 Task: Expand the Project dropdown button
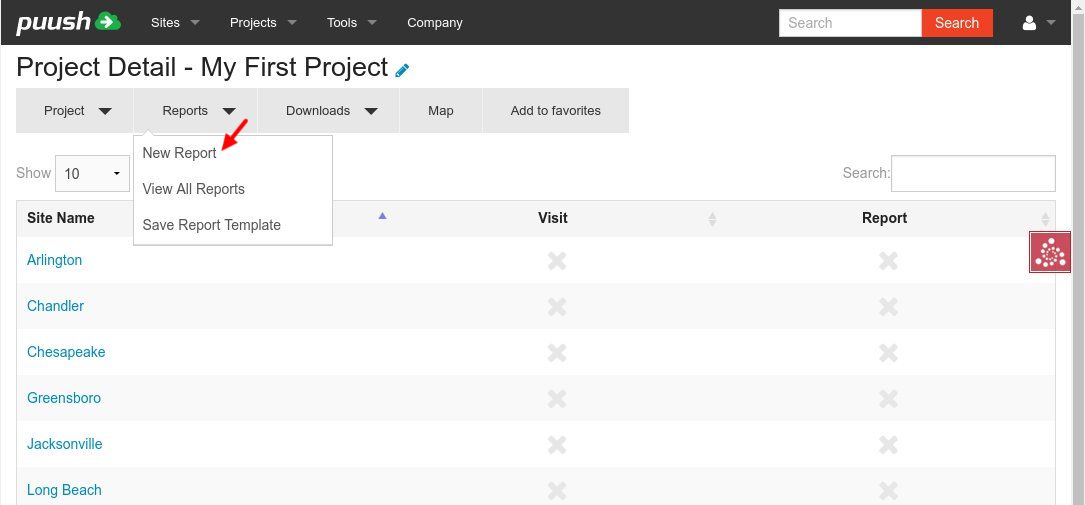pyautogui.click(x=76, y=111)
